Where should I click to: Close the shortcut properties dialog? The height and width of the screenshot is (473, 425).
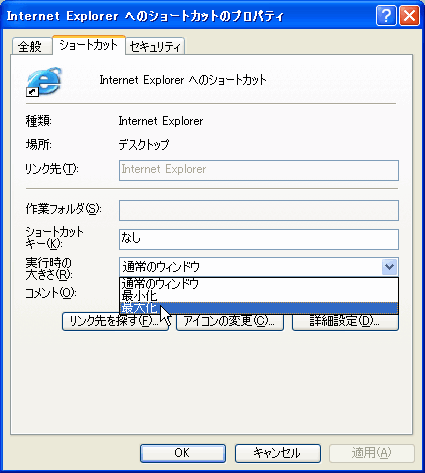click(410, 15)
